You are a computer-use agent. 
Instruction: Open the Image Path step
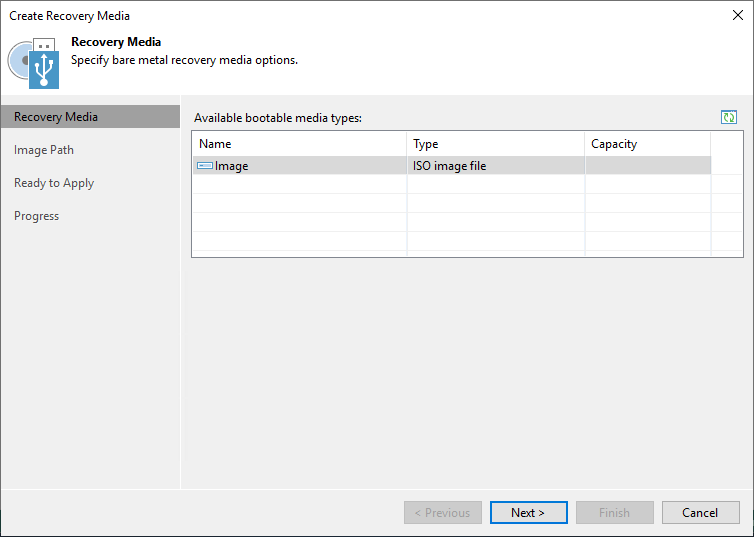[44, 150]
